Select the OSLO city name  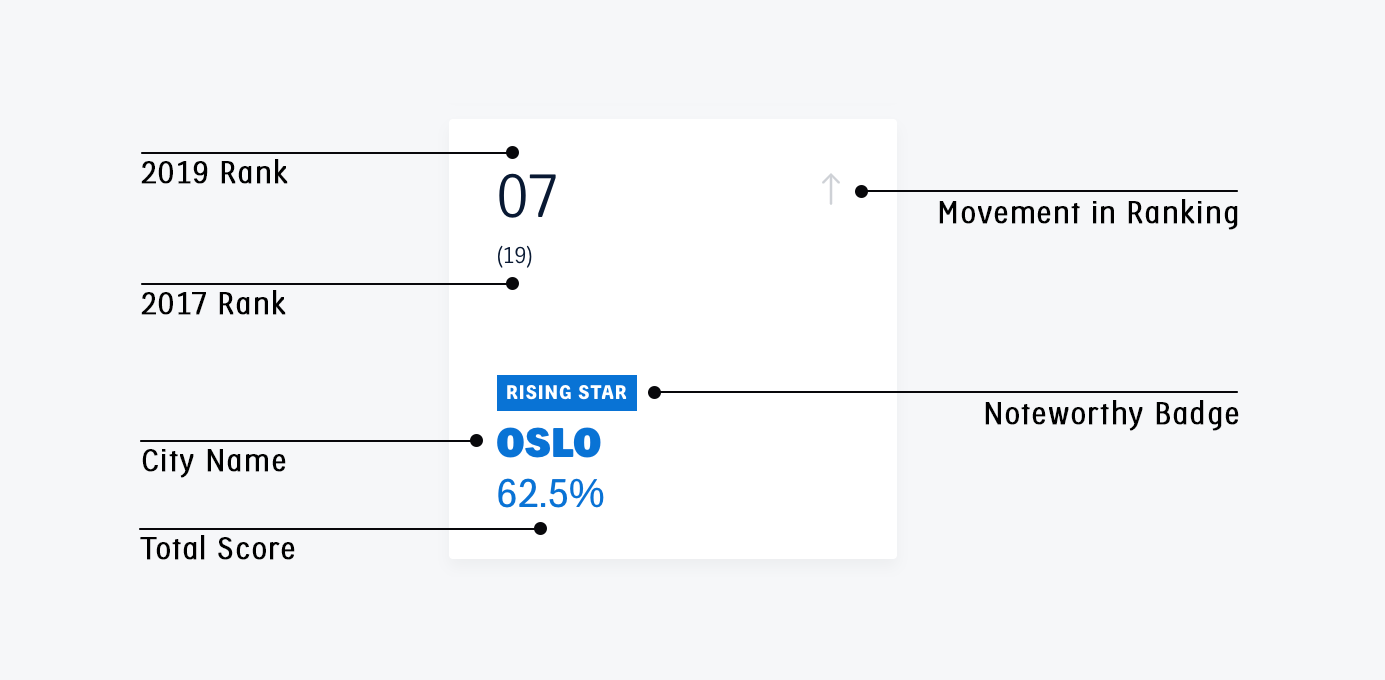tap(549, 443)
